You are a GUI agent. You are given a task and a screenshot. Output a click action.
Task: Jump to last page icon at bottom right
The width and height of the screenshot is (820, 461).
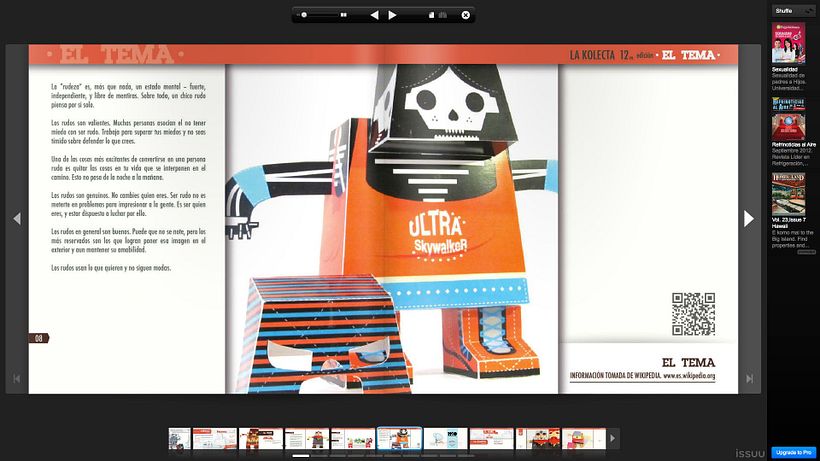tap(749, 378)
